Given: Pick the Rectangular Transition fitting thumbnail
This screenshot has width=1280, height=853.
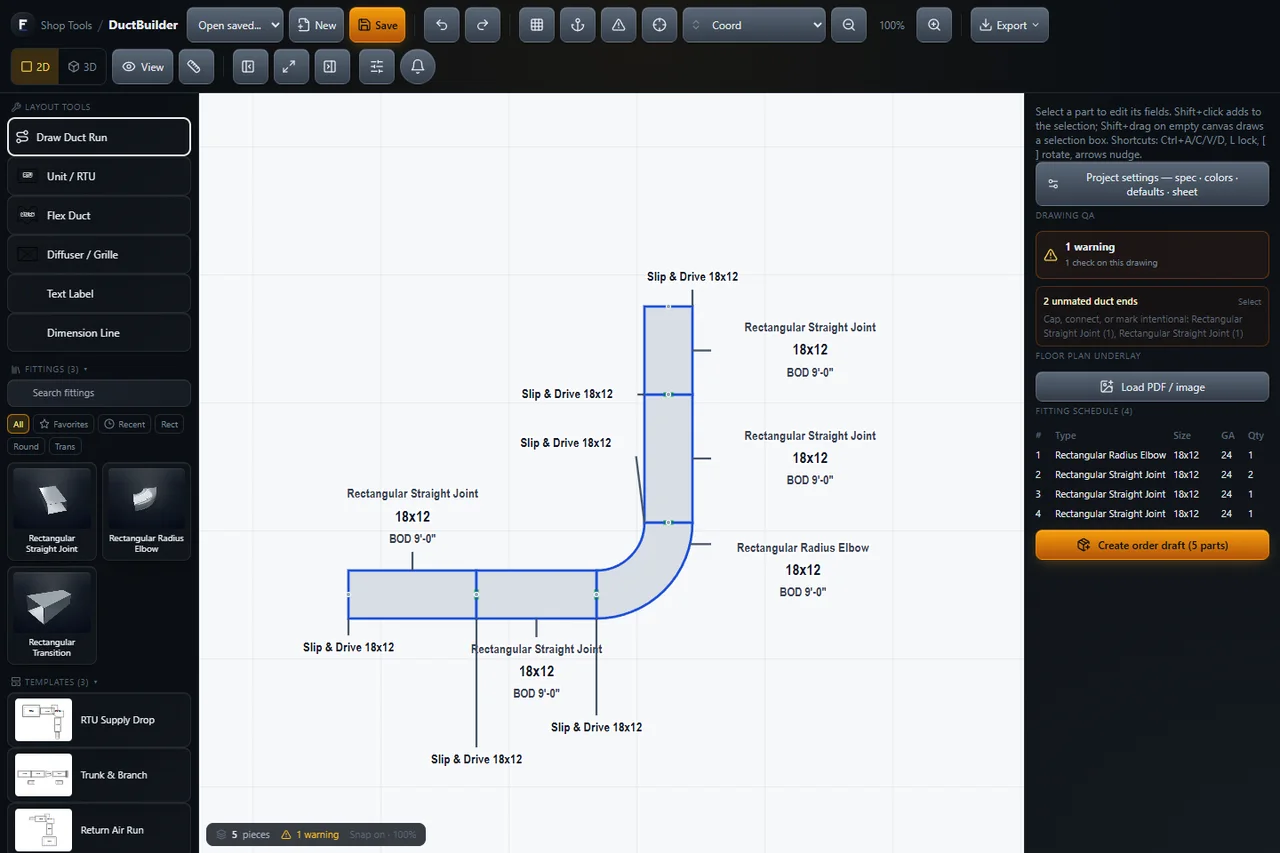Looking at the screenshot, I should pyautogui.click(x=52, y=615).
